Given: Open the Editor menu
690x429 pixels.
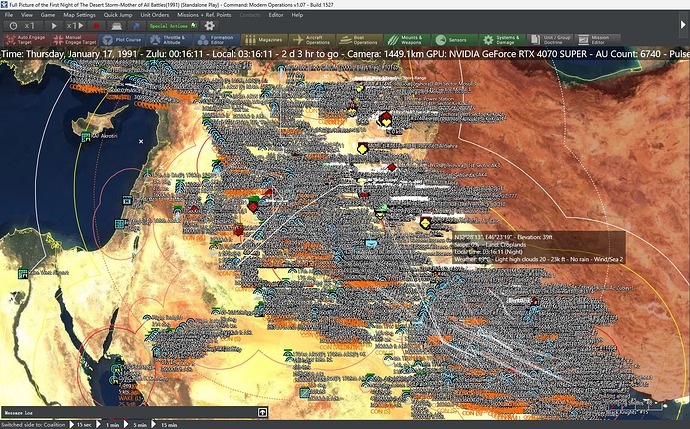Looking at the screenshot, I should pyautogui.click(x=276, y=15).
